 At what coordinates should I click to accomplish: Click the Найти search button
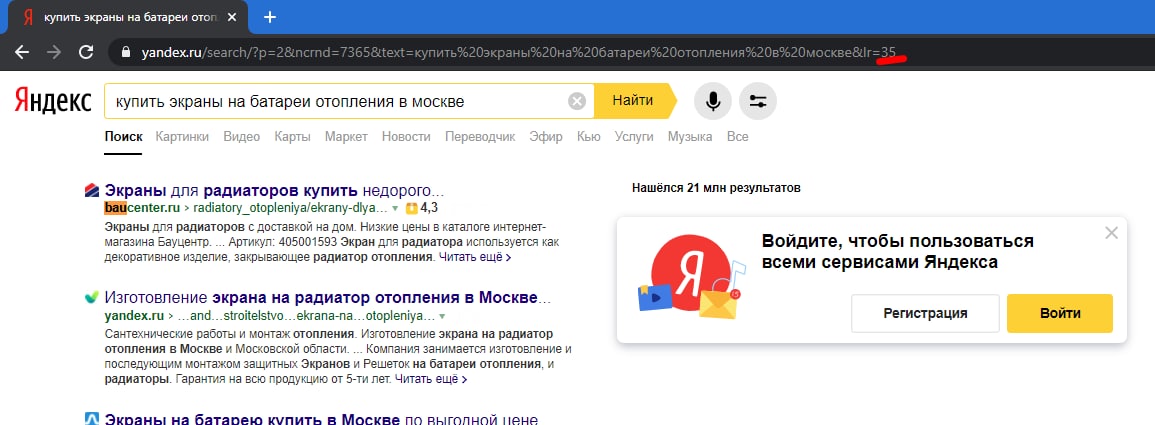pos(633,101)
